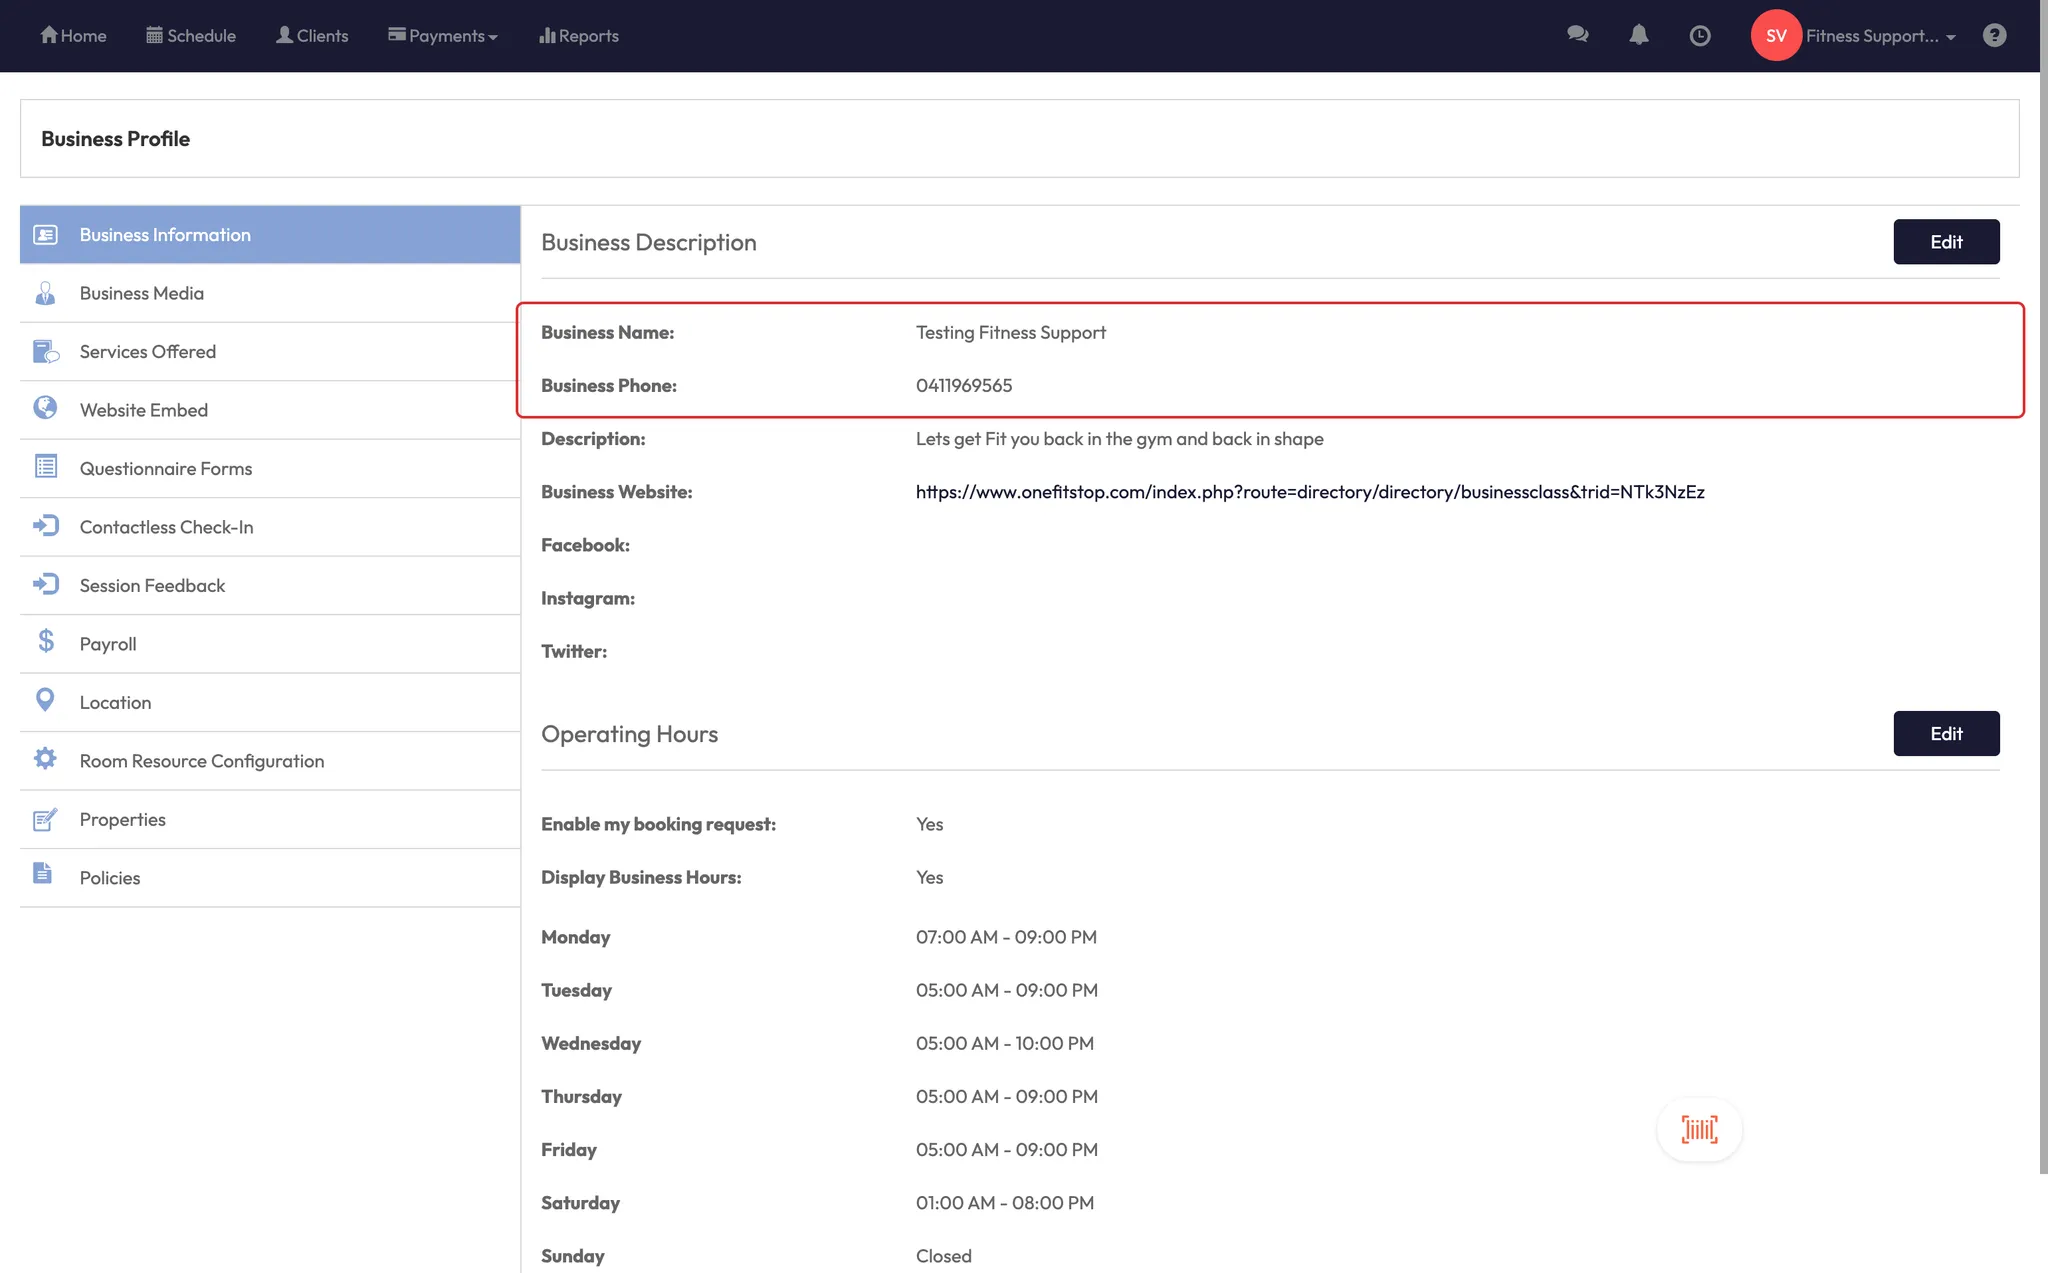Expand the Payments dropdown menu
Screen dimensions: 2048x1273
(x=443, y=36)
